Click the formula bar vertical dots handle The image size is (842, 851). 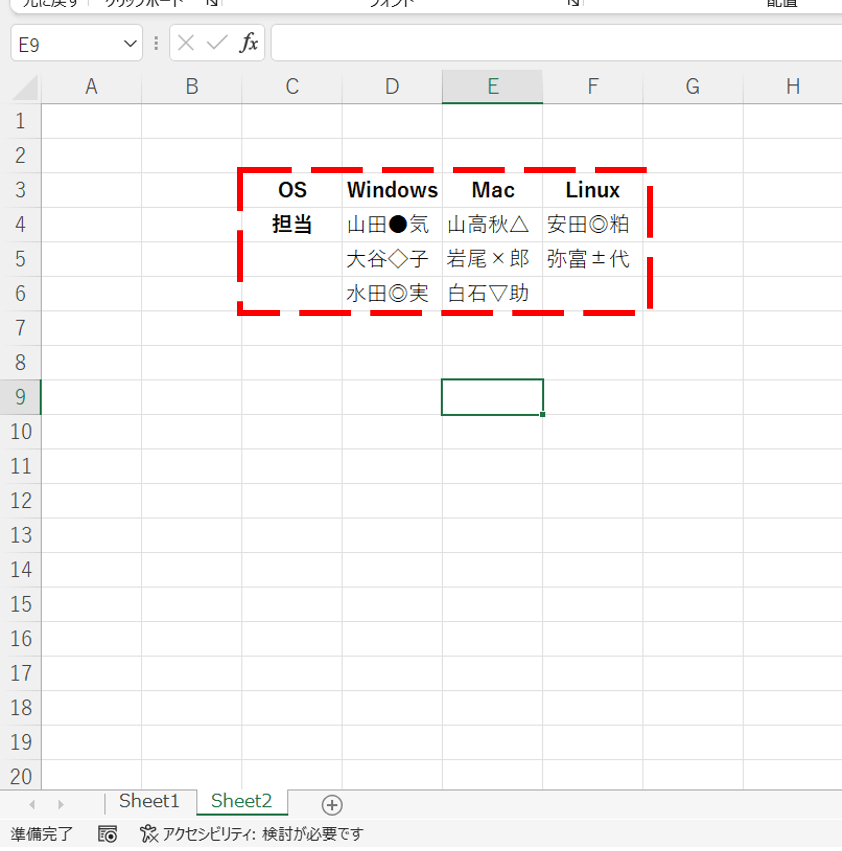[x=156, y=43]
